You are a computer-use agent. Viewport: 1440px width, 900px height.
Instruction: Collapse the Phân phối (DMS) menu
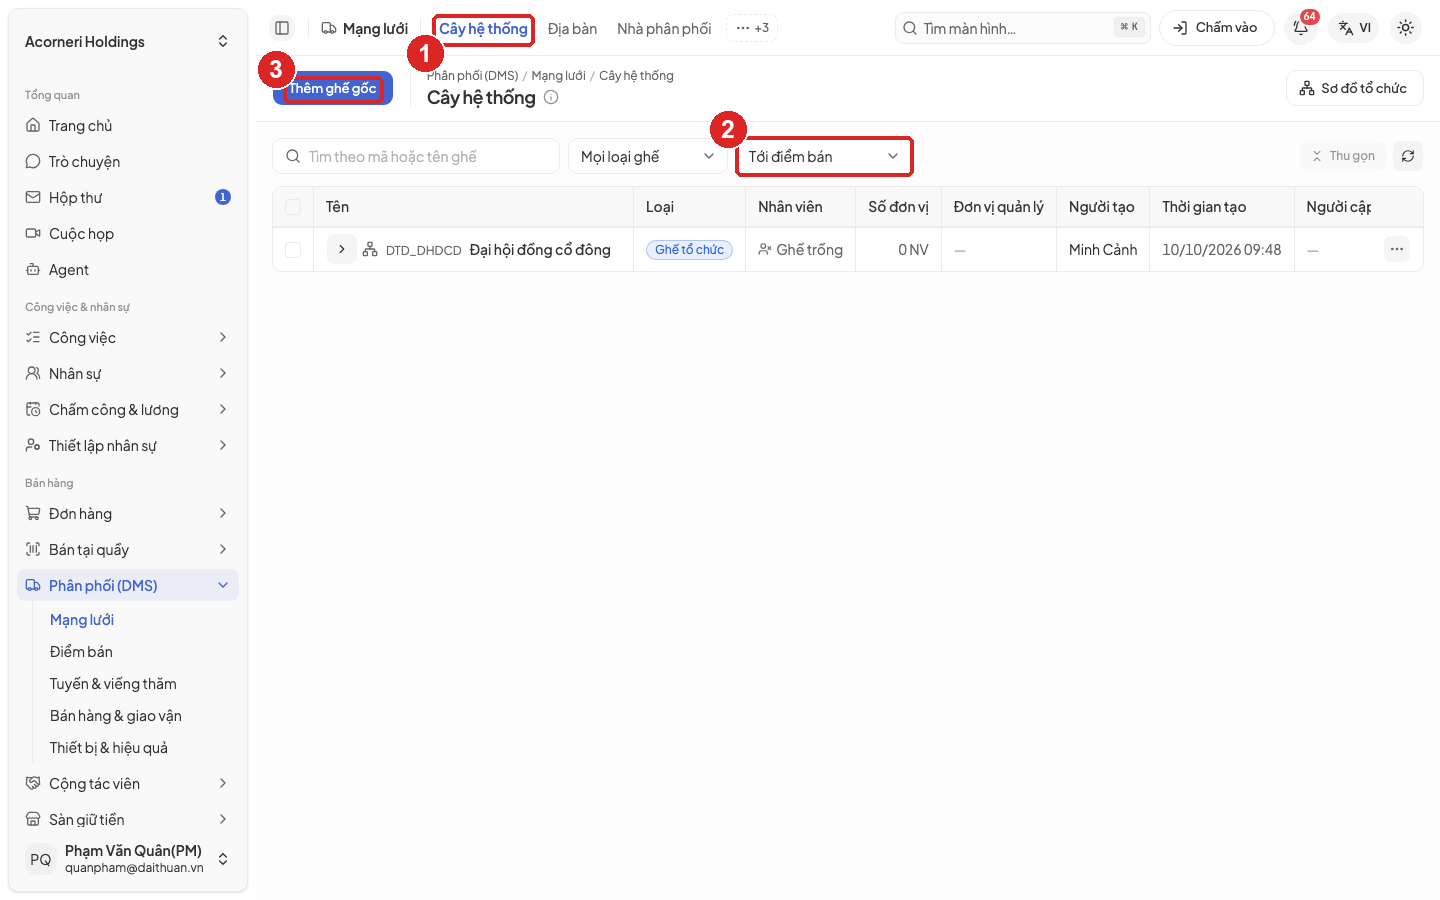(128, 586)
